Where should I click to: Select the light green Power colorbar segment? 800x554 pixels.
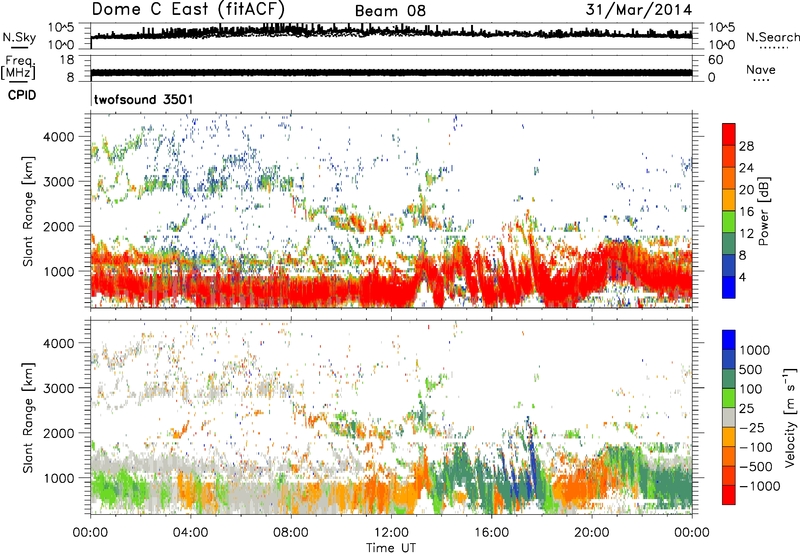729,222
